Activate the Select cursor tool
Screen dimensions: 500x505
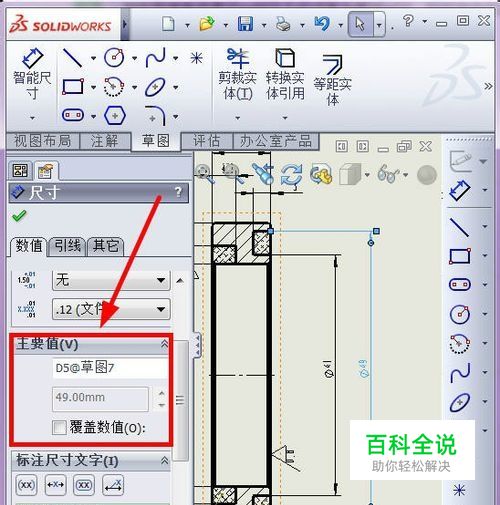[x=360, y=24]
